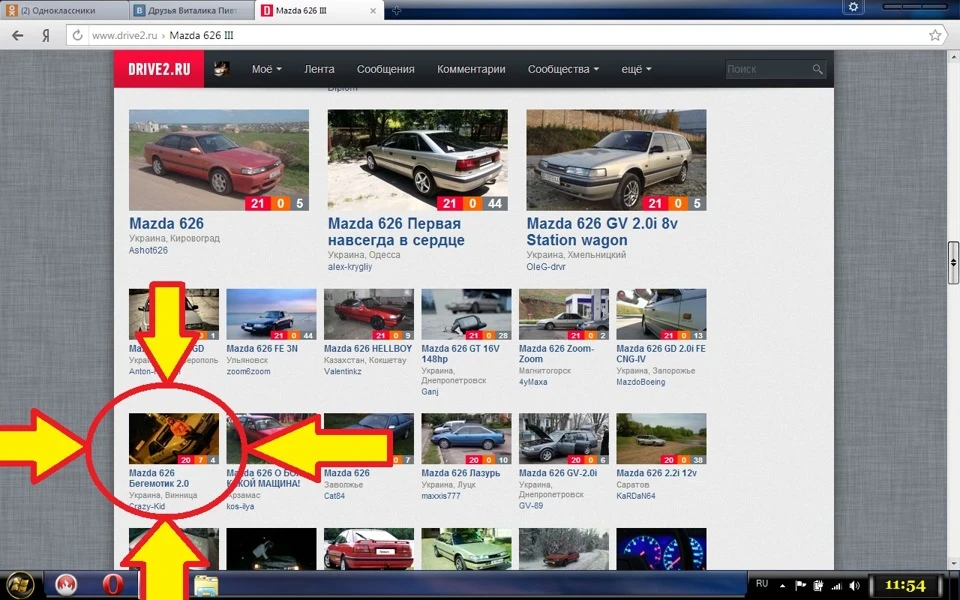Click the network signal tray icon
Image resolution: width=960 pixels, height=600 pixels.
tap(836, 586)
